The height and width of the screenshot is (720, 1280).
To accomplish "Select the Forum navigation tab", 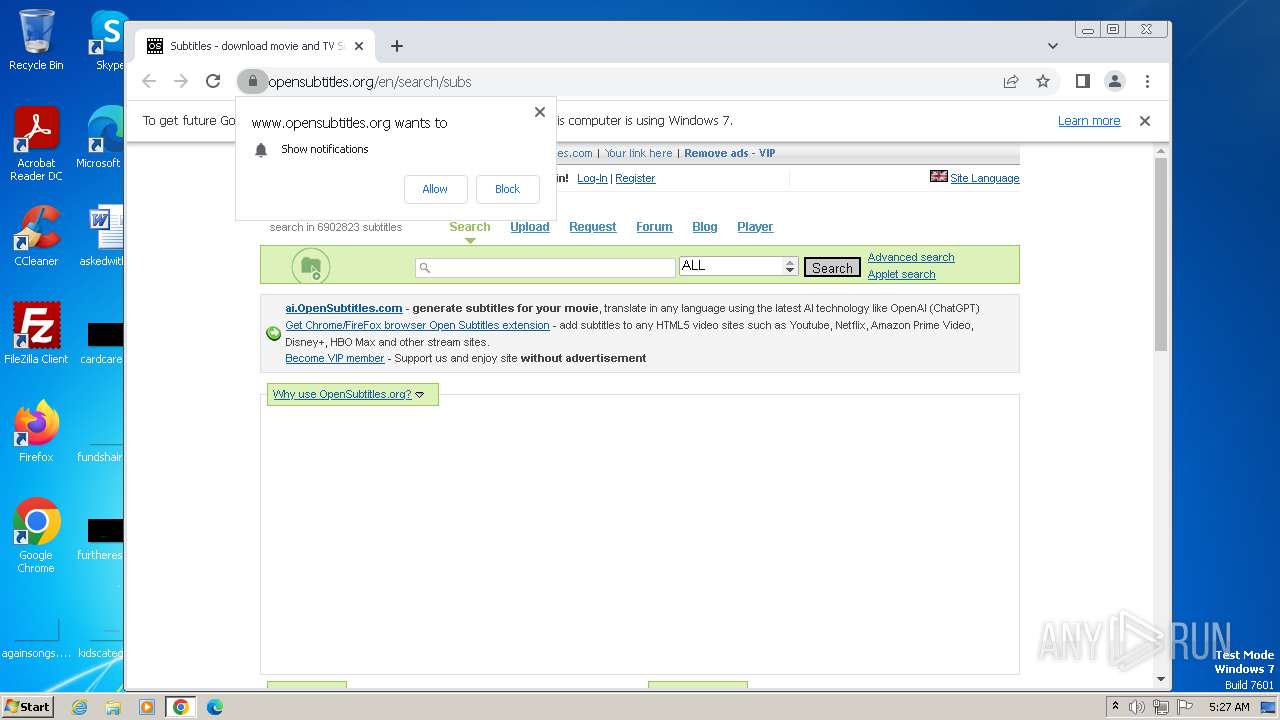I will pos(654,227).
